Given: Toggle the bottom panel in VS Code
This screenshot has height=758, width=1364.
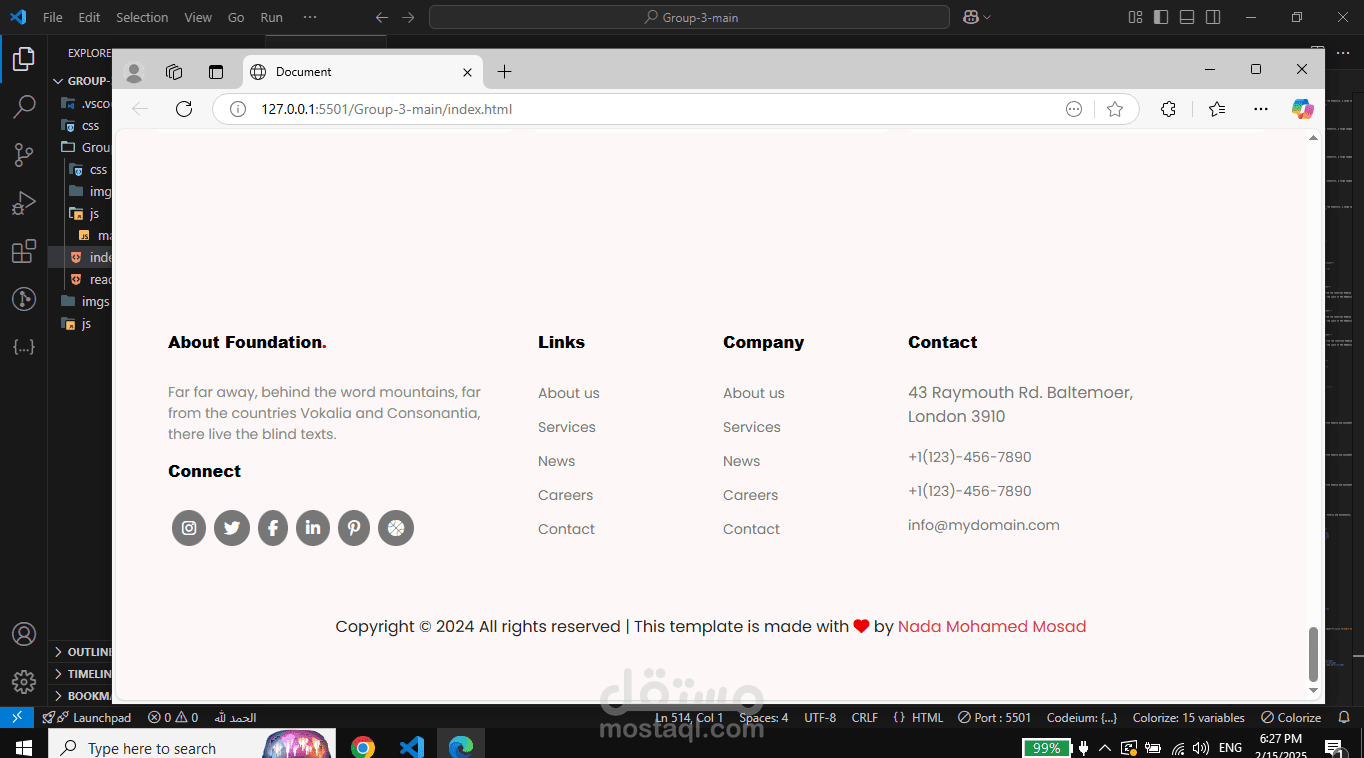Looking at the screenshot, I should point(1187,17).
